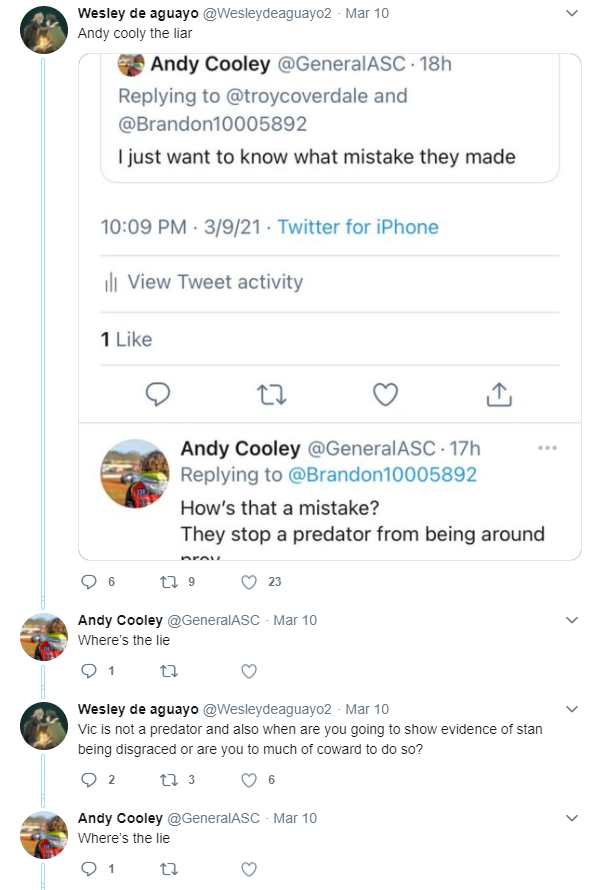Open options chevron on last Andy Cooley tweet
The image size is (600, 890).
point(572,818)
